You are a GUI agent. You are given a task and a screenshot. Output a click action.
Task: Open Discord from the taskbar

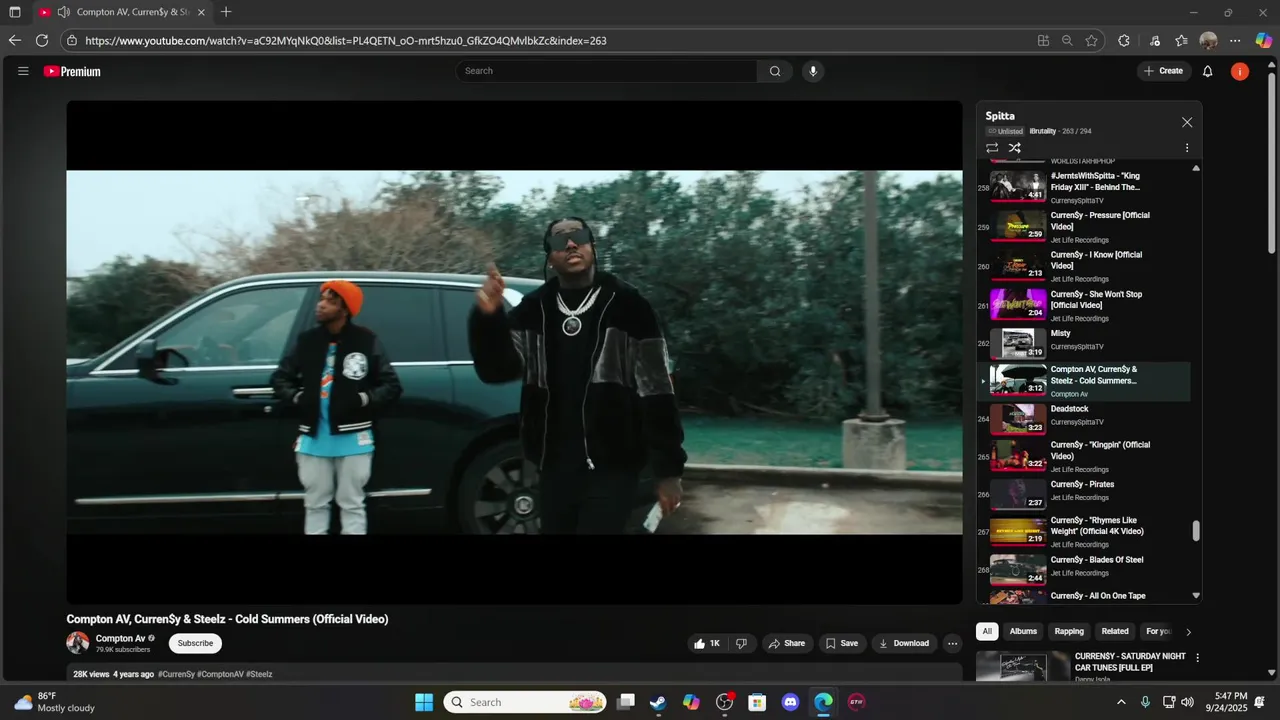point(791,702)
